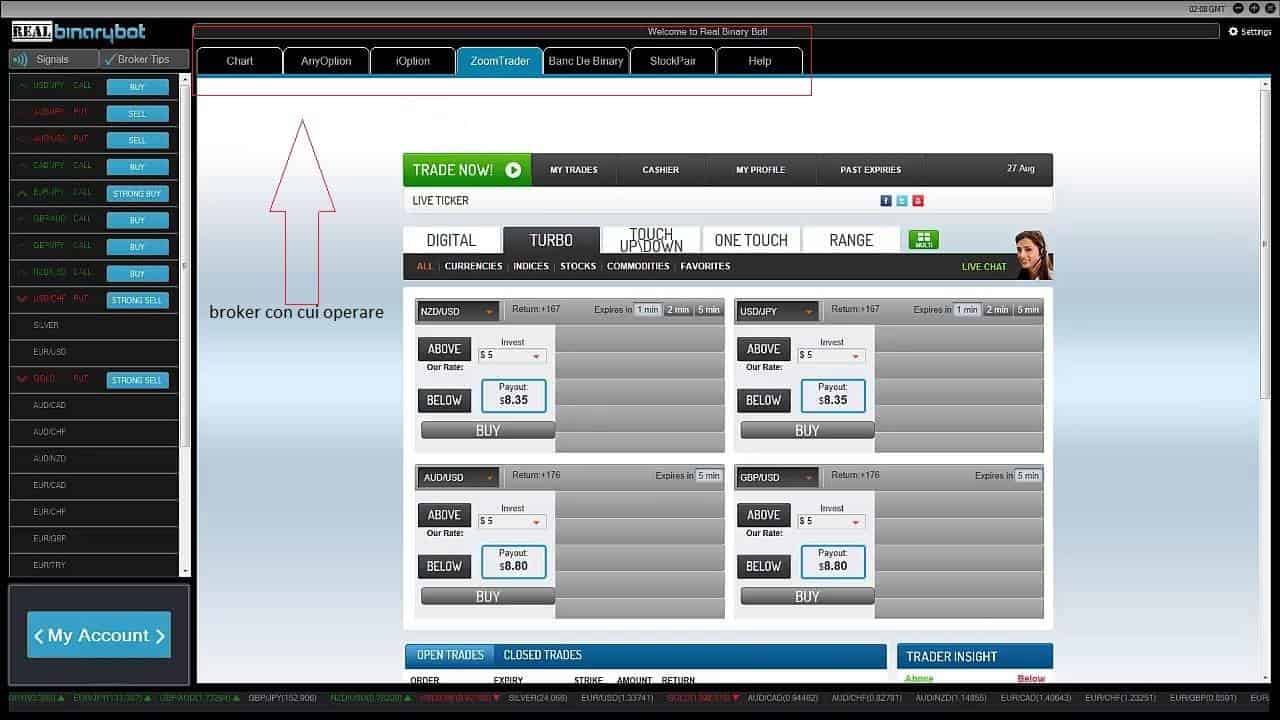
Task: Open the Invest amount dropdown for NZD/USD
Action: click(x=512, y=355)
